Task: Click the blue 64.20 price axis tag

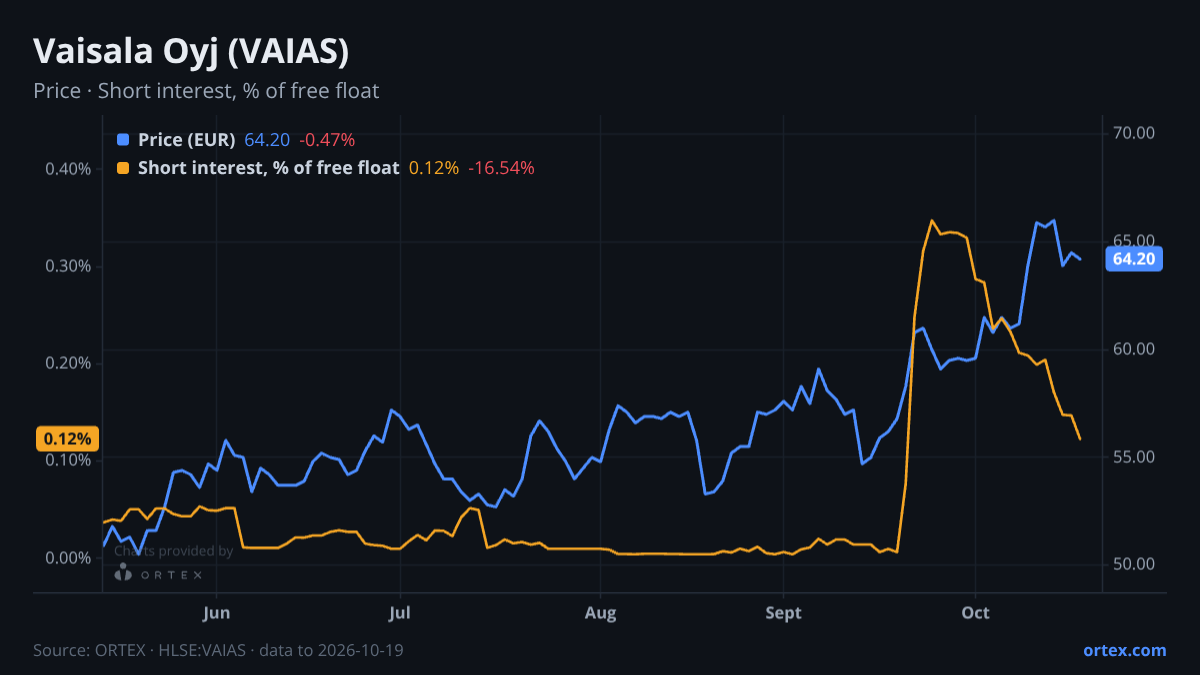Action: (x=1134, y=259)
